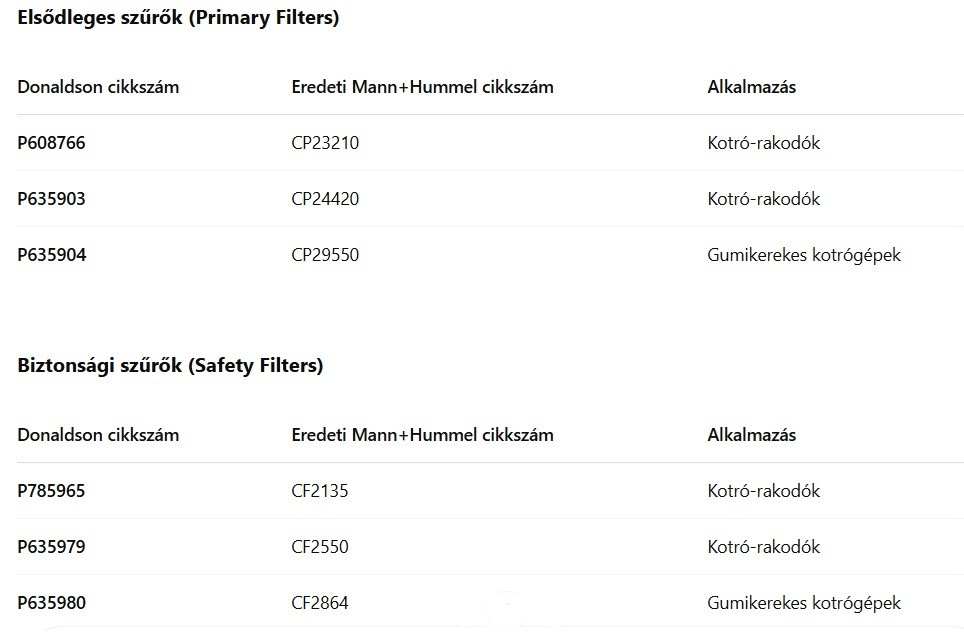This screenshot has width=964, height=638.
Task: Click Kotró-rakodók application in the P785965 row
Action: coord(763,491)
